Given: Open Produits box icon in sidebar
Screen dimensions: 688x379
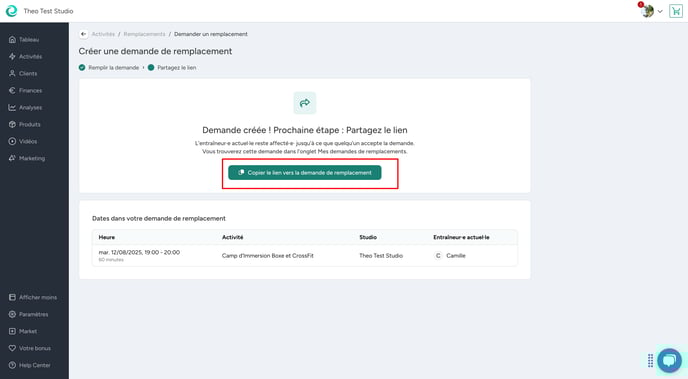Looking at the screenshot, I should click(12, 124).
